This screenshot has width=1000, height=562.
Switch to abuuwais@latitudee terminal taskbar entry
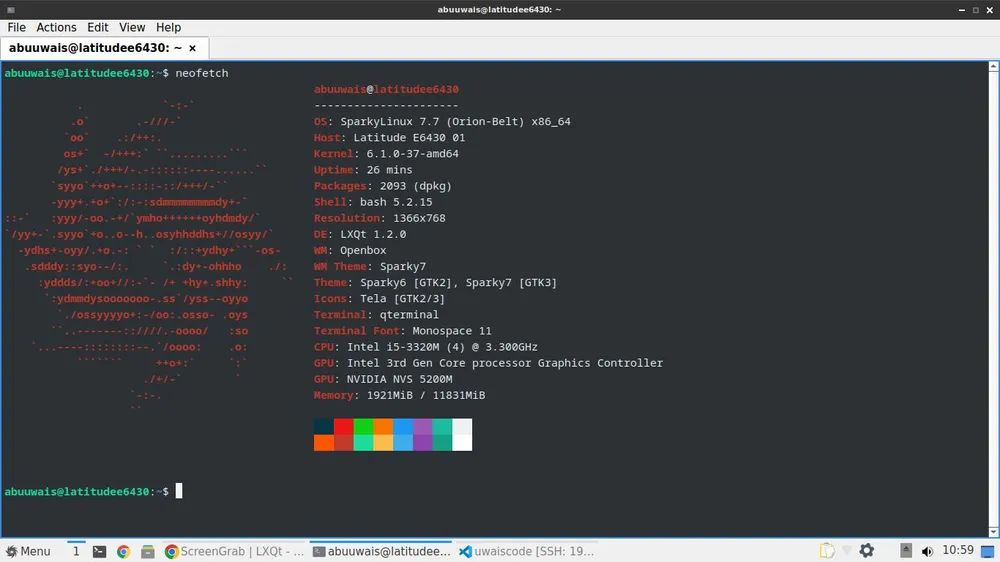coord(381,551)
